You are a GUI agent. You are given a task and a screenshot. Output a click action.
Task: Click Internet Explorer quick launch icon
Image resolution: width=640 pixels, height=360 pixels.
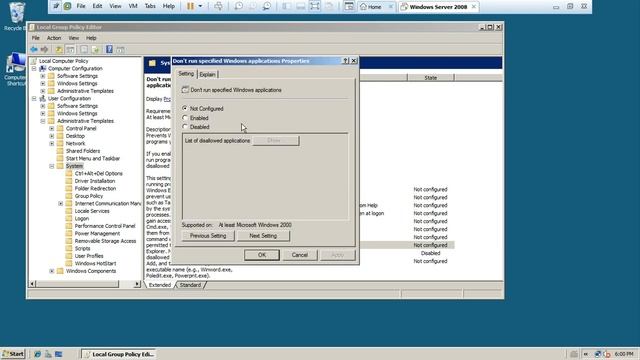(x=37, y=354)
